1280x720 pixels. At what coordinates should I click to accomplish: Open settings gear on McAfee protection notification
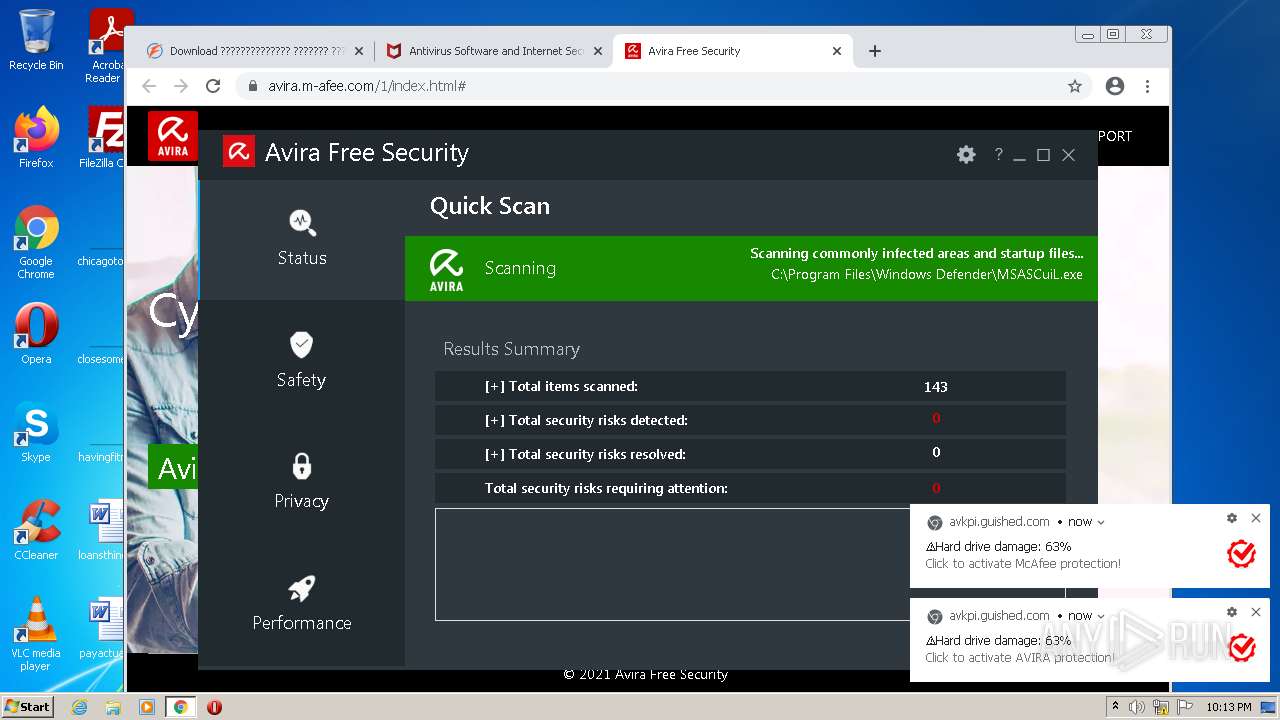pyautogui.click(x=1232, y=518)
